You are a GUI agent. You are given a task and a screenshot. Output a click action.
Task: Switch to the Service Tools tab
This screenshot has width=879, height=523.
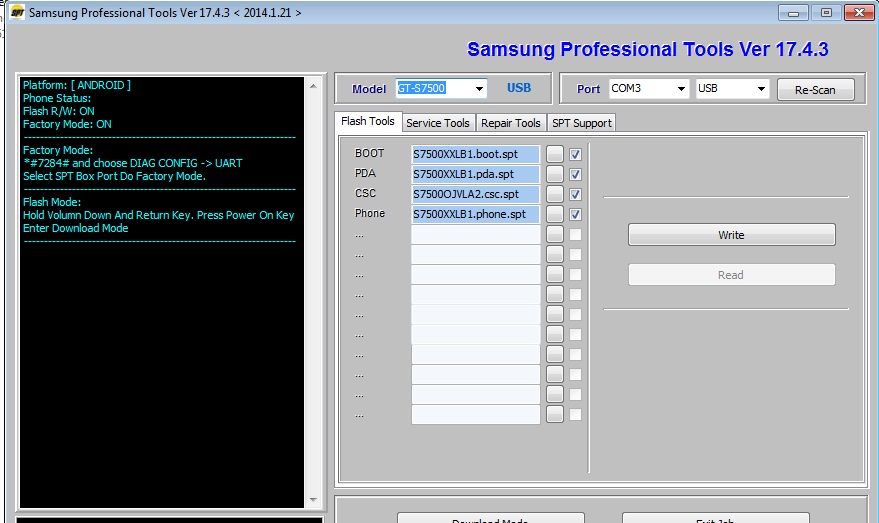pyautogui.click(x=438, y=123)
